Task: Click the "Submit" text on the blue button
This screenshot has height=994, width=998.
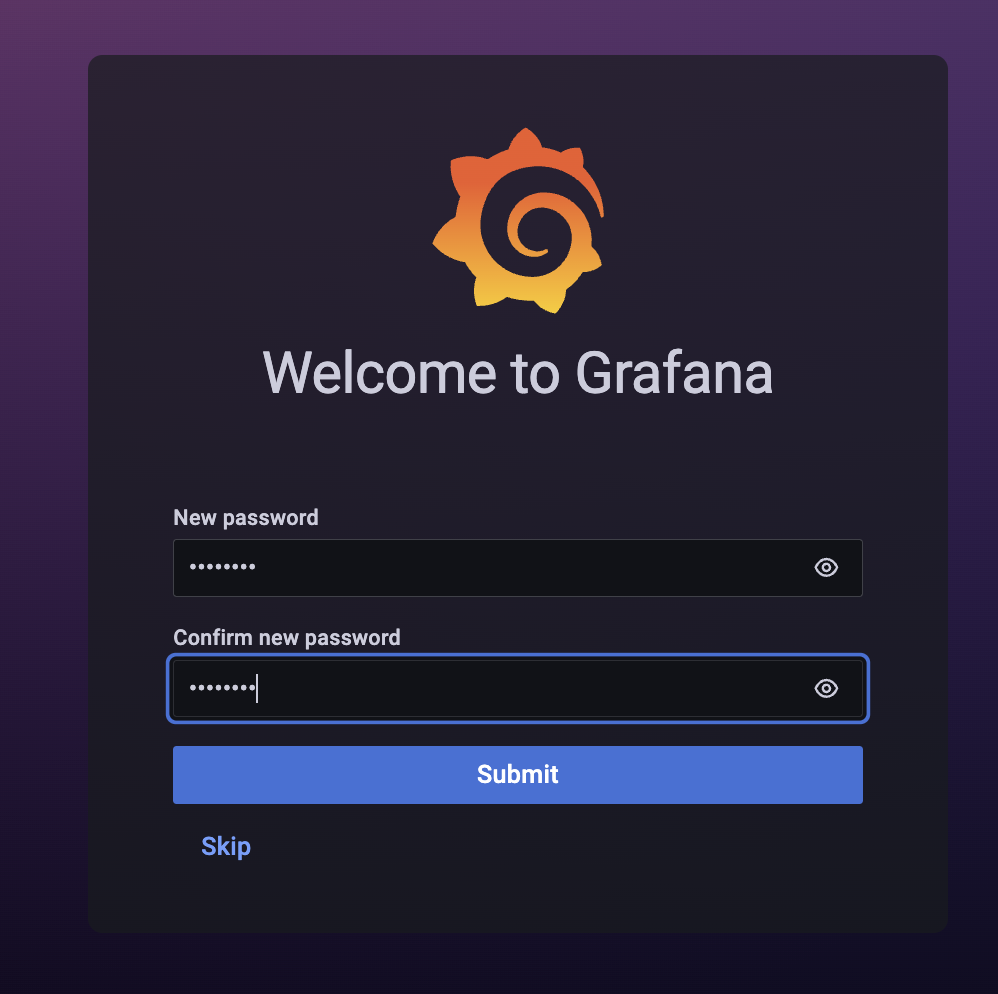Action: pyautogui.click(x=517, y=774)
